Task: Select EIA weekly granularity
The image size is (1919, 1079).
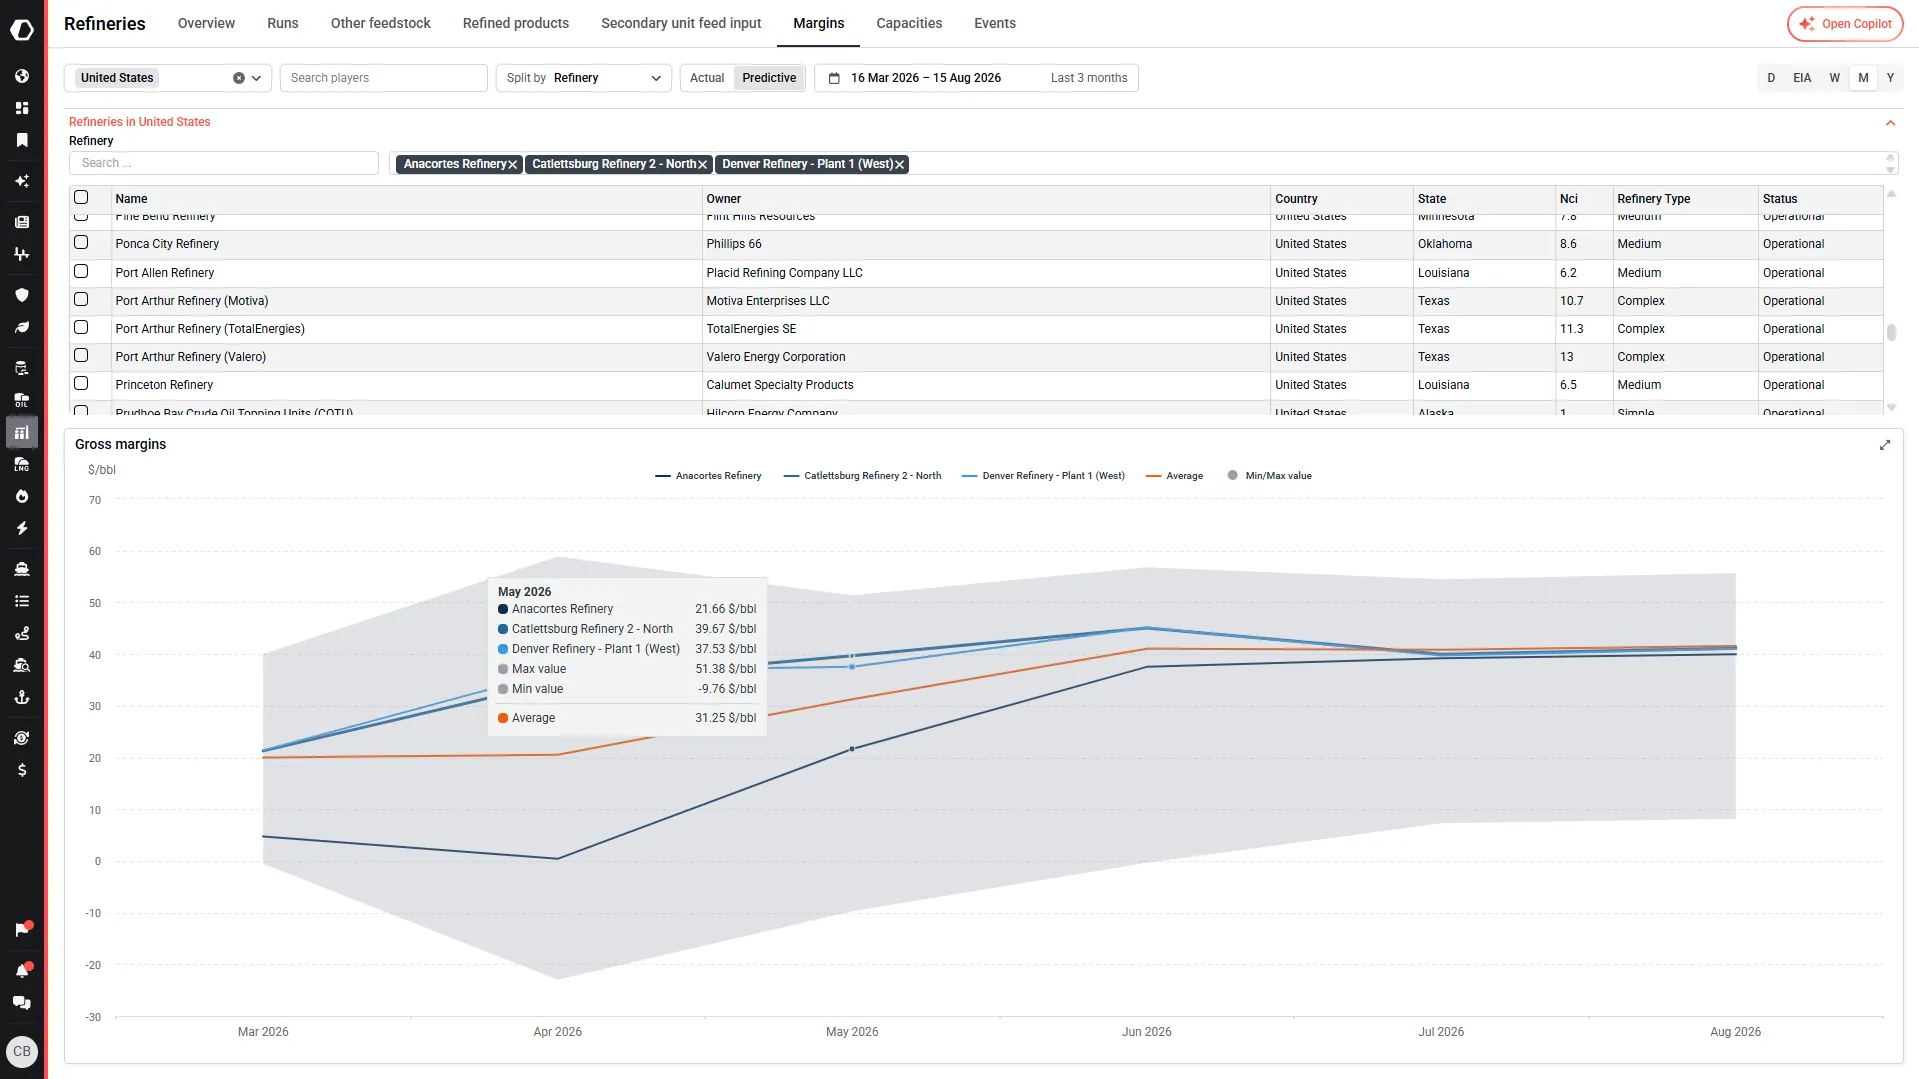Action: [x=1802, y=78]
